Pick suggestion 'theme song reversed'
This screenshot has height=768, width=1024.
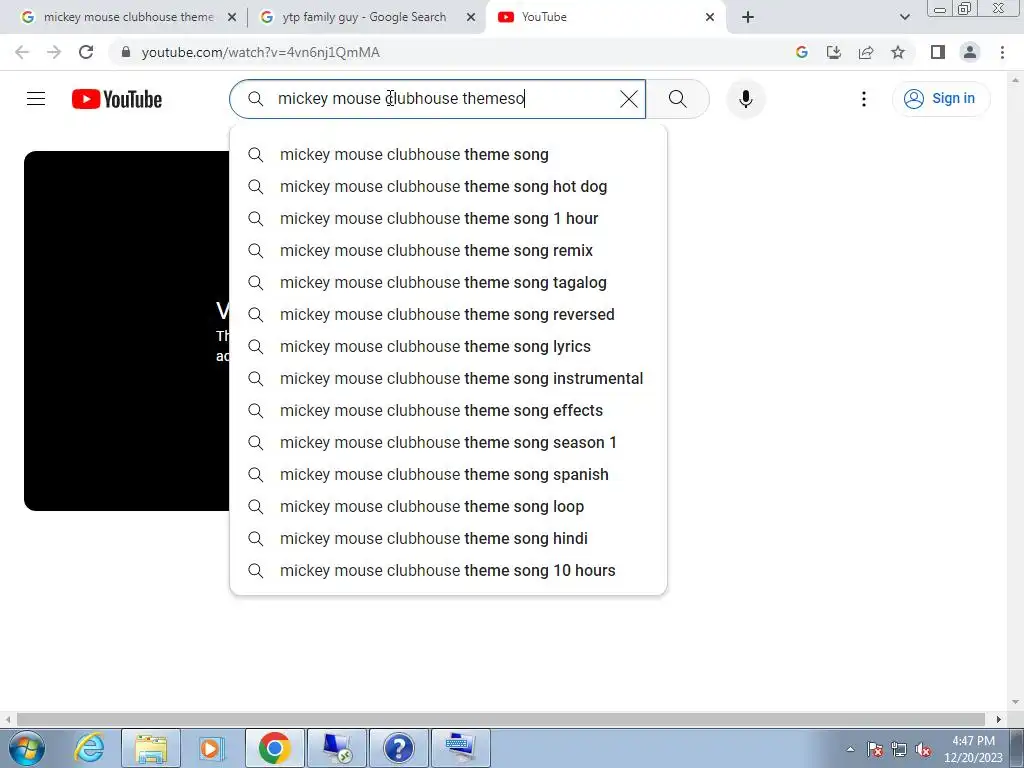448,315
